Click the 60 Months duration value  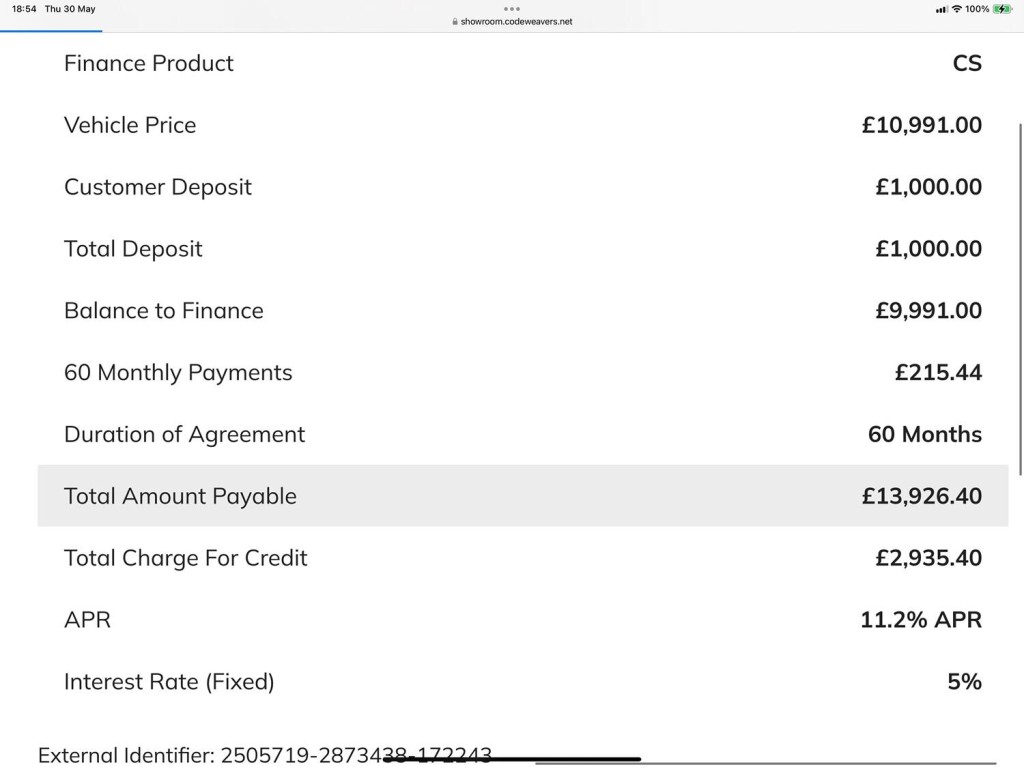(x=924, y=435)
